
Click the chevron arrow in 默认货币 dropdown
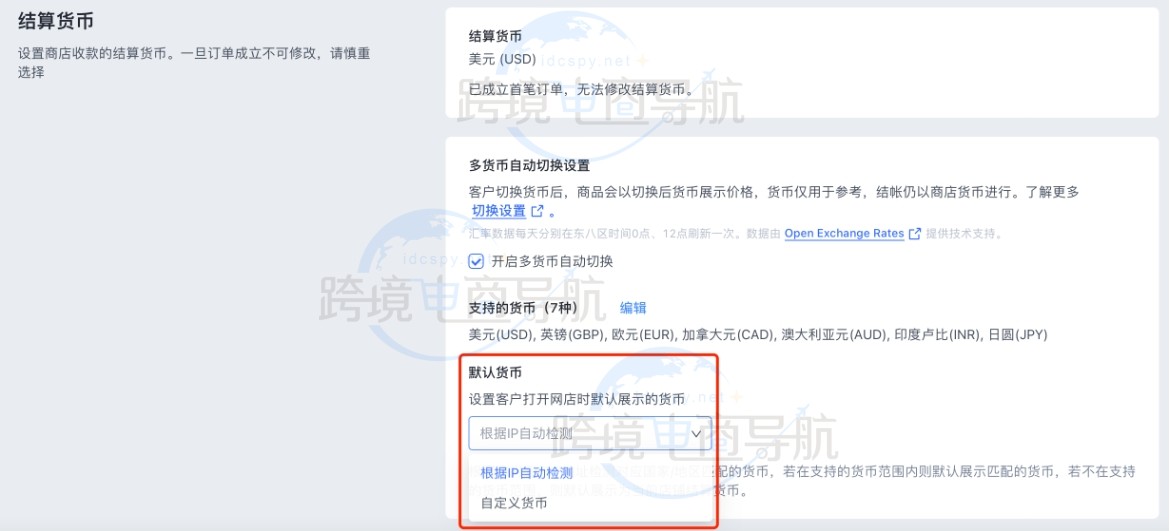click(x=696, y=433)
